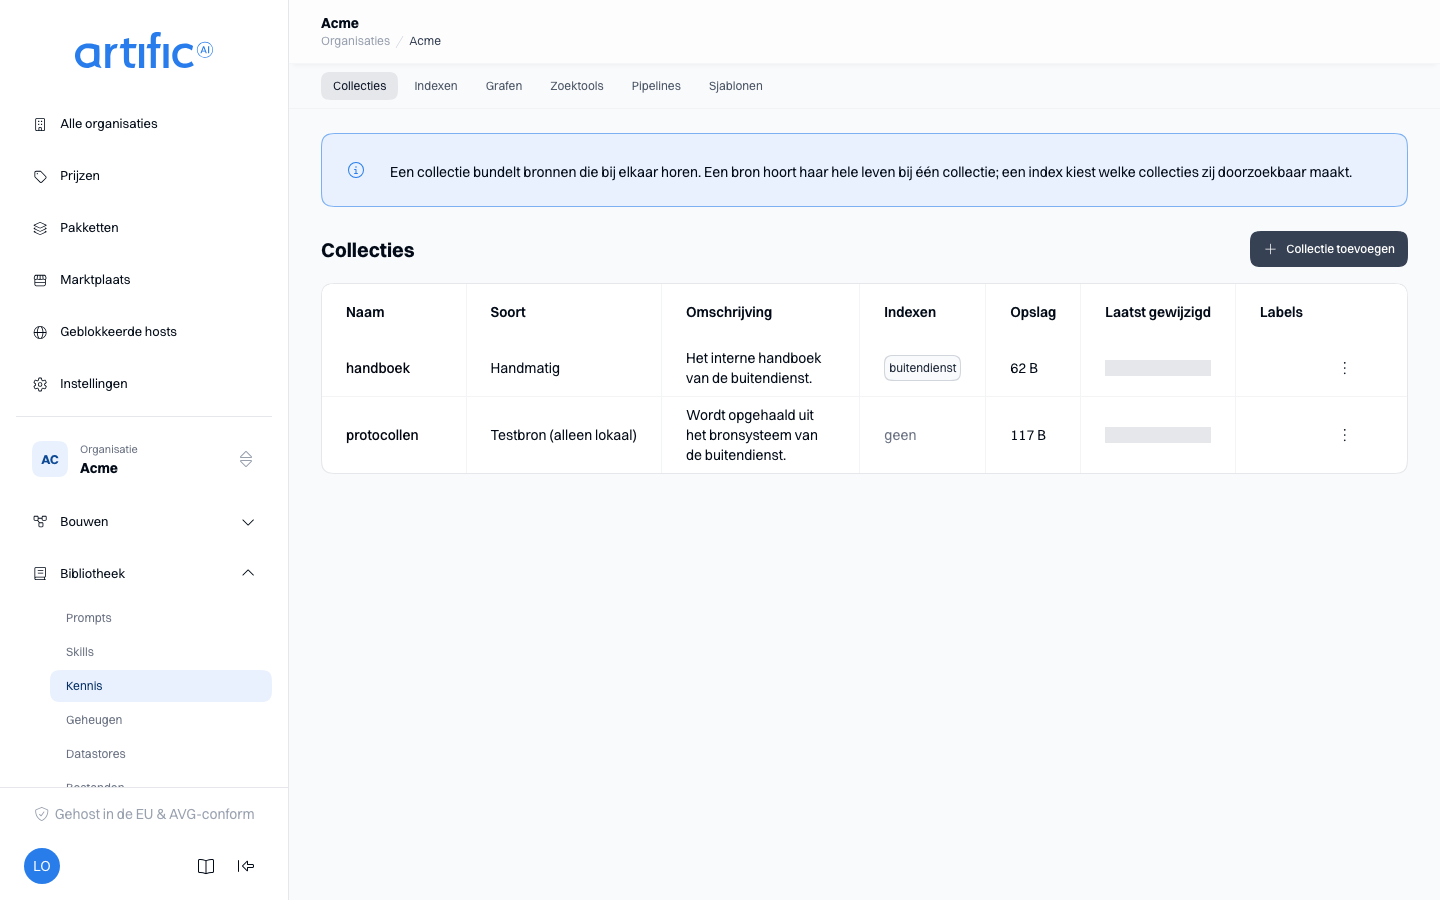Click the shield icon by EU hosting notice
Viewport: 1440px width, 900px height.
(x=41, y=814)
